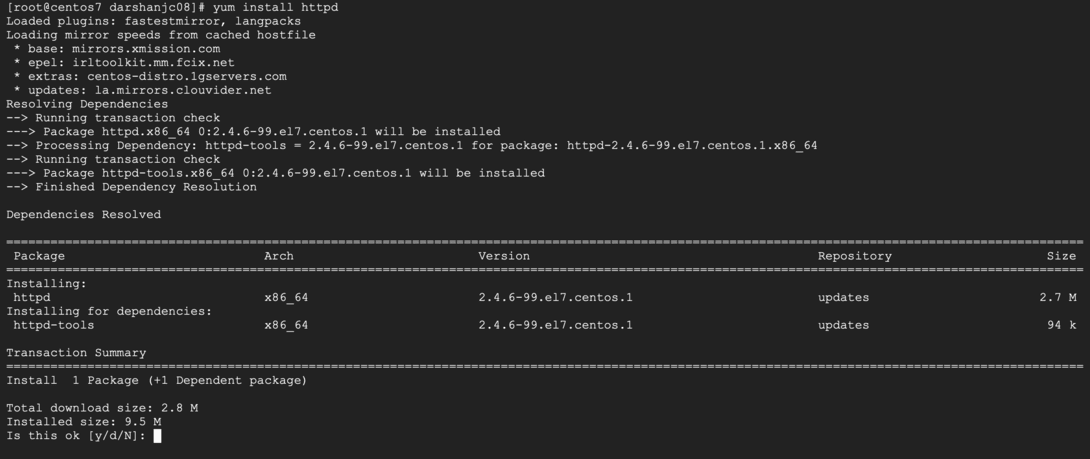Click the httpd-tools package name in table
This screenshot has width=1090, height=459.
click(x=54, y=325)
